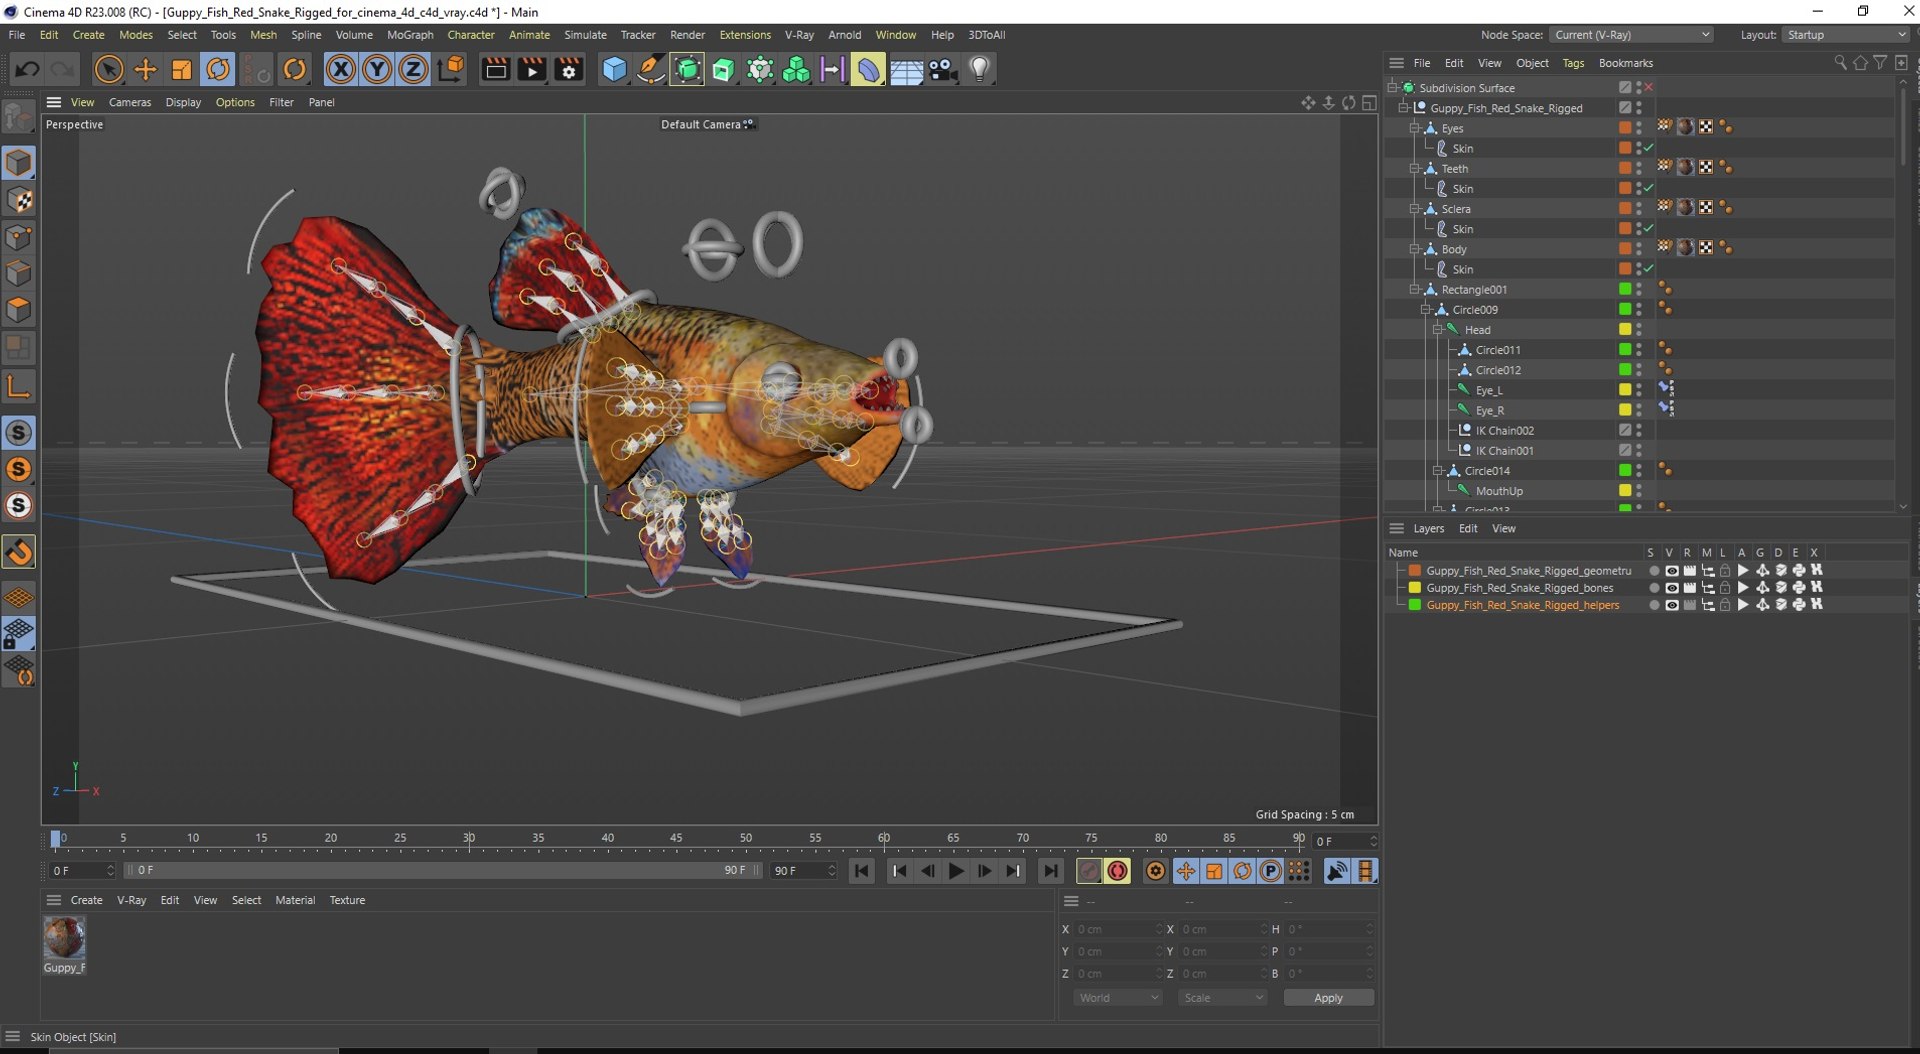Enable Model mode in left palette
Viewport: 1920px width, 1054px height.
(19, 163)
